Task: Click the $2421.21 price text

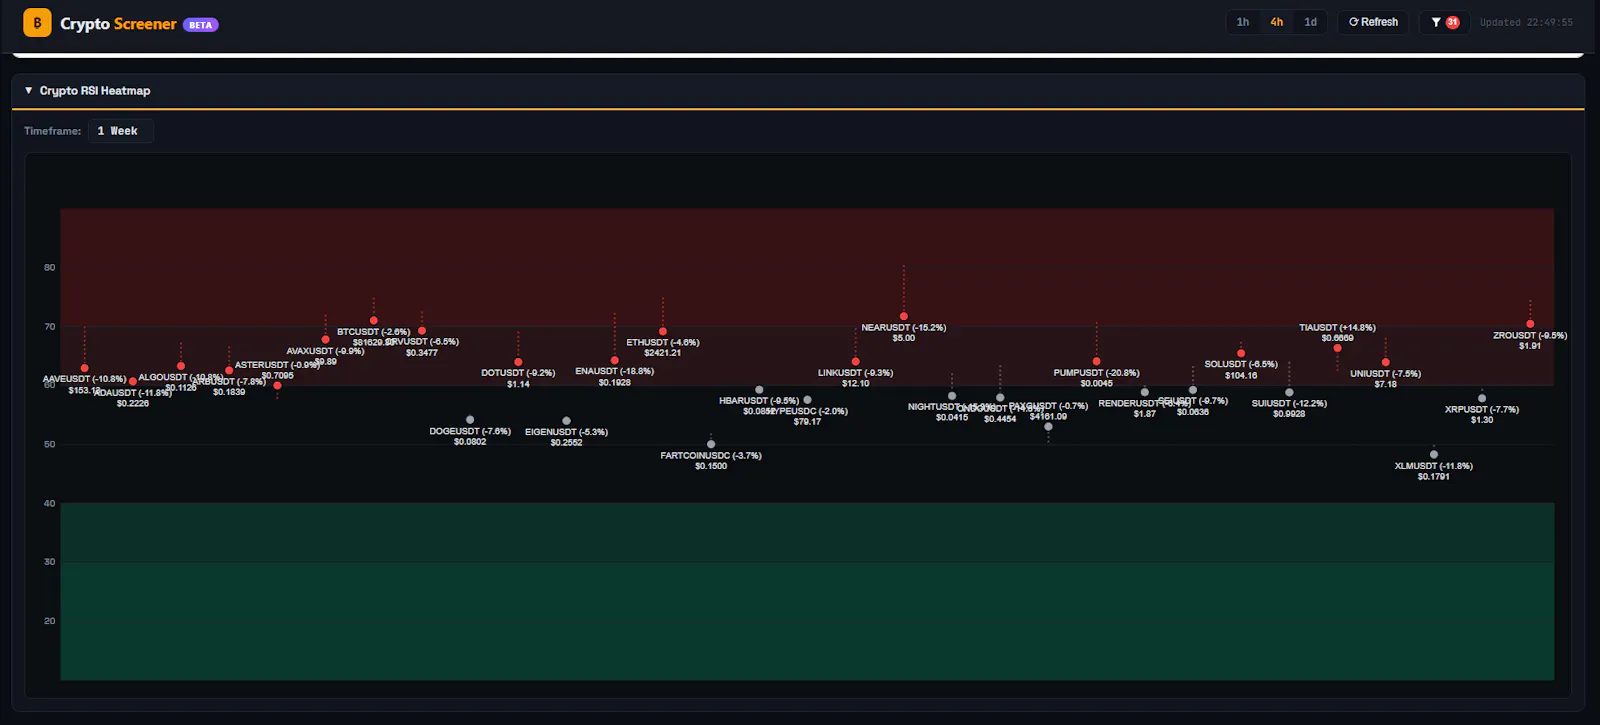Action: (663, 353)
